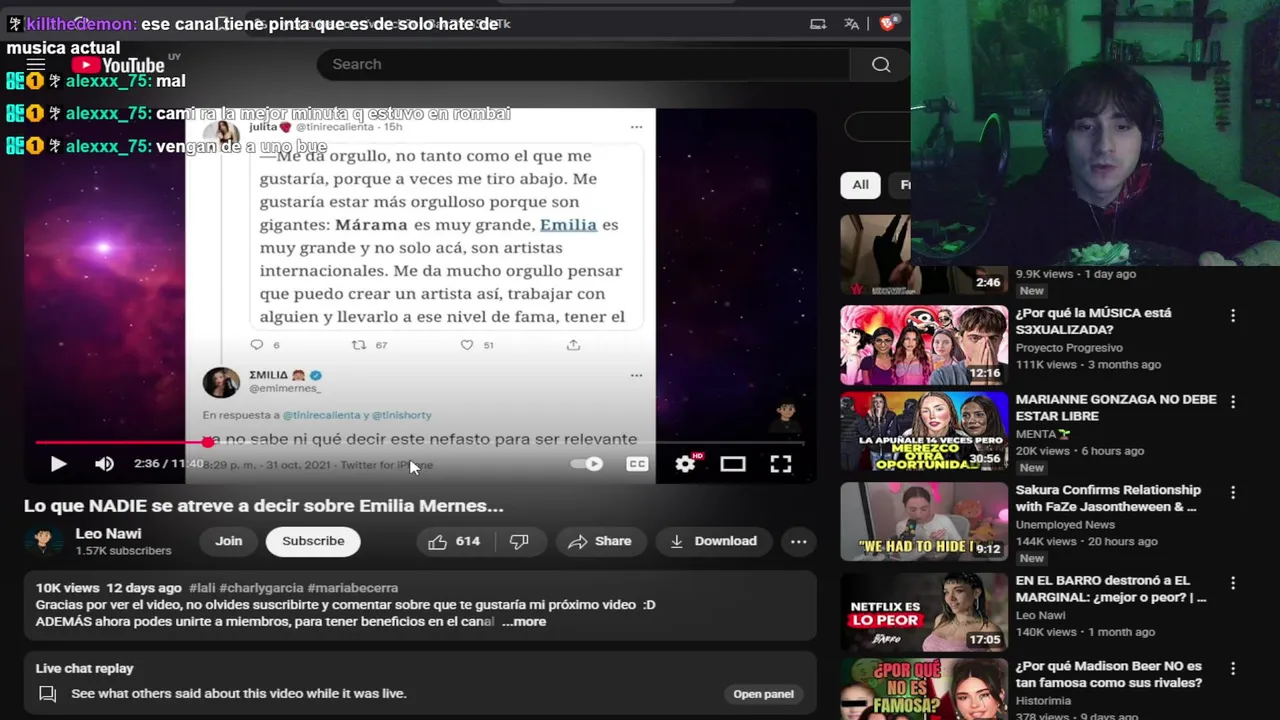The height and width of the screenshot is (720, 1280).
Task: Click the live chat replay icon
Action: pyautogui.click(x=47, y=694)
